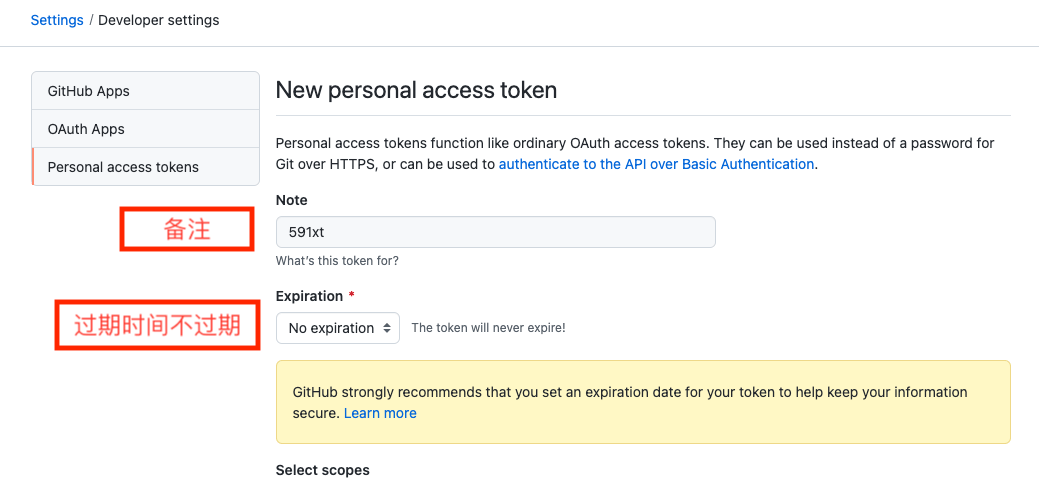Viewport: 1039px width, 487px height.
Task: Expand the No expiration dropdown
Action: (x=337, y=328)
